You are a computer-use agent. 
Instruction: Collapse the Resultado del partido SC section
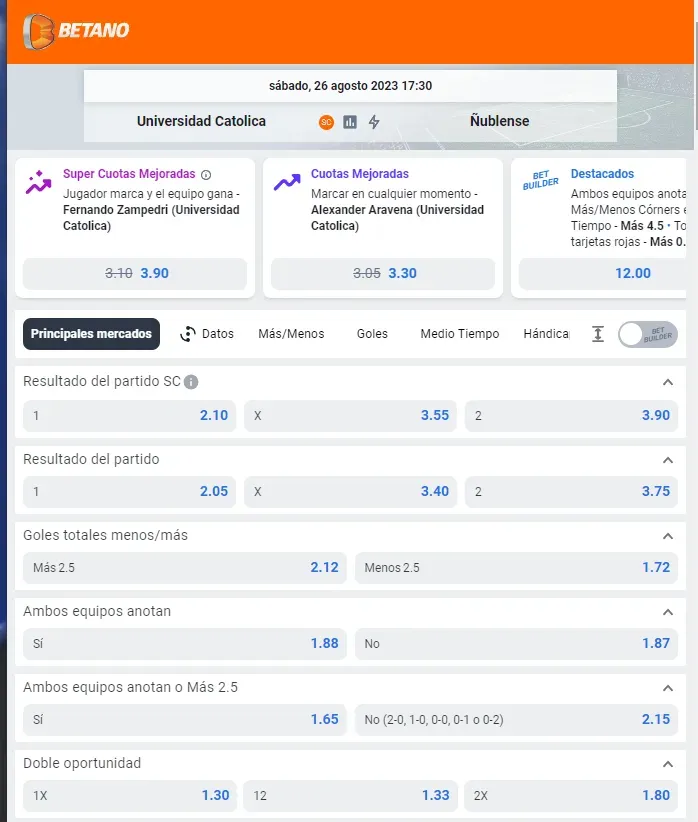point(667,382)
